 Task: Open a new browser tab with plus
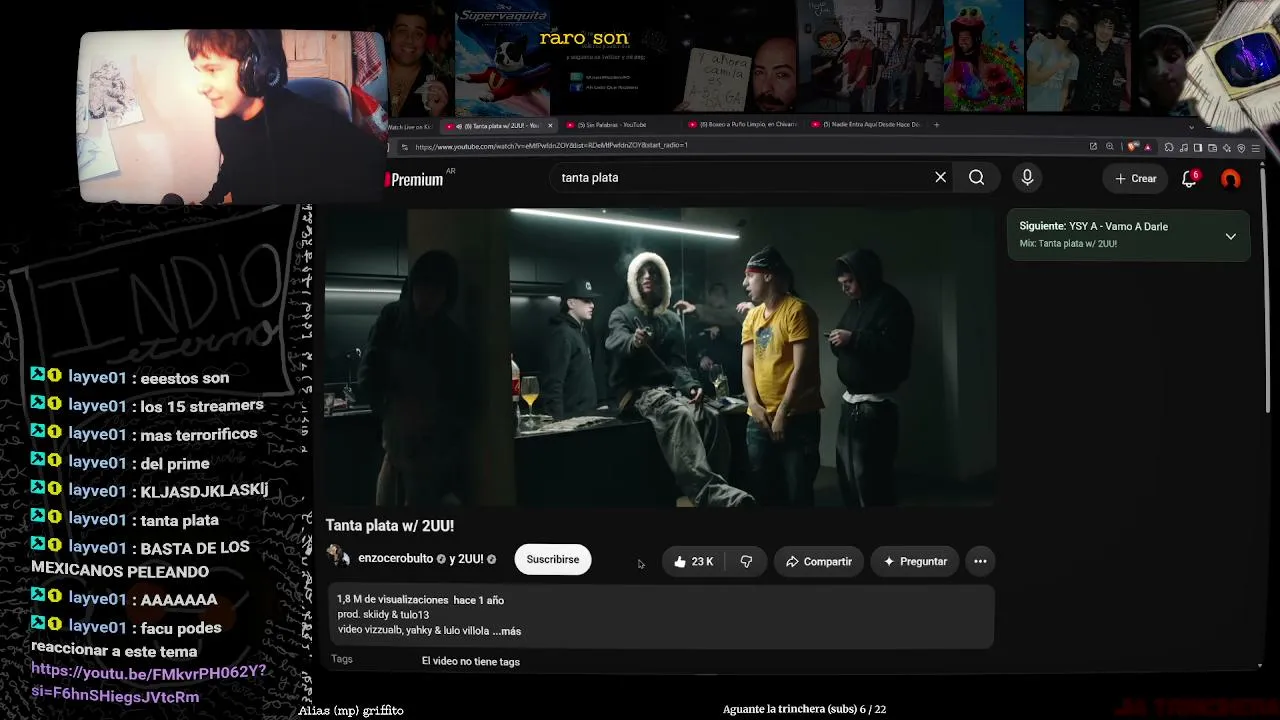coord(936,125)
